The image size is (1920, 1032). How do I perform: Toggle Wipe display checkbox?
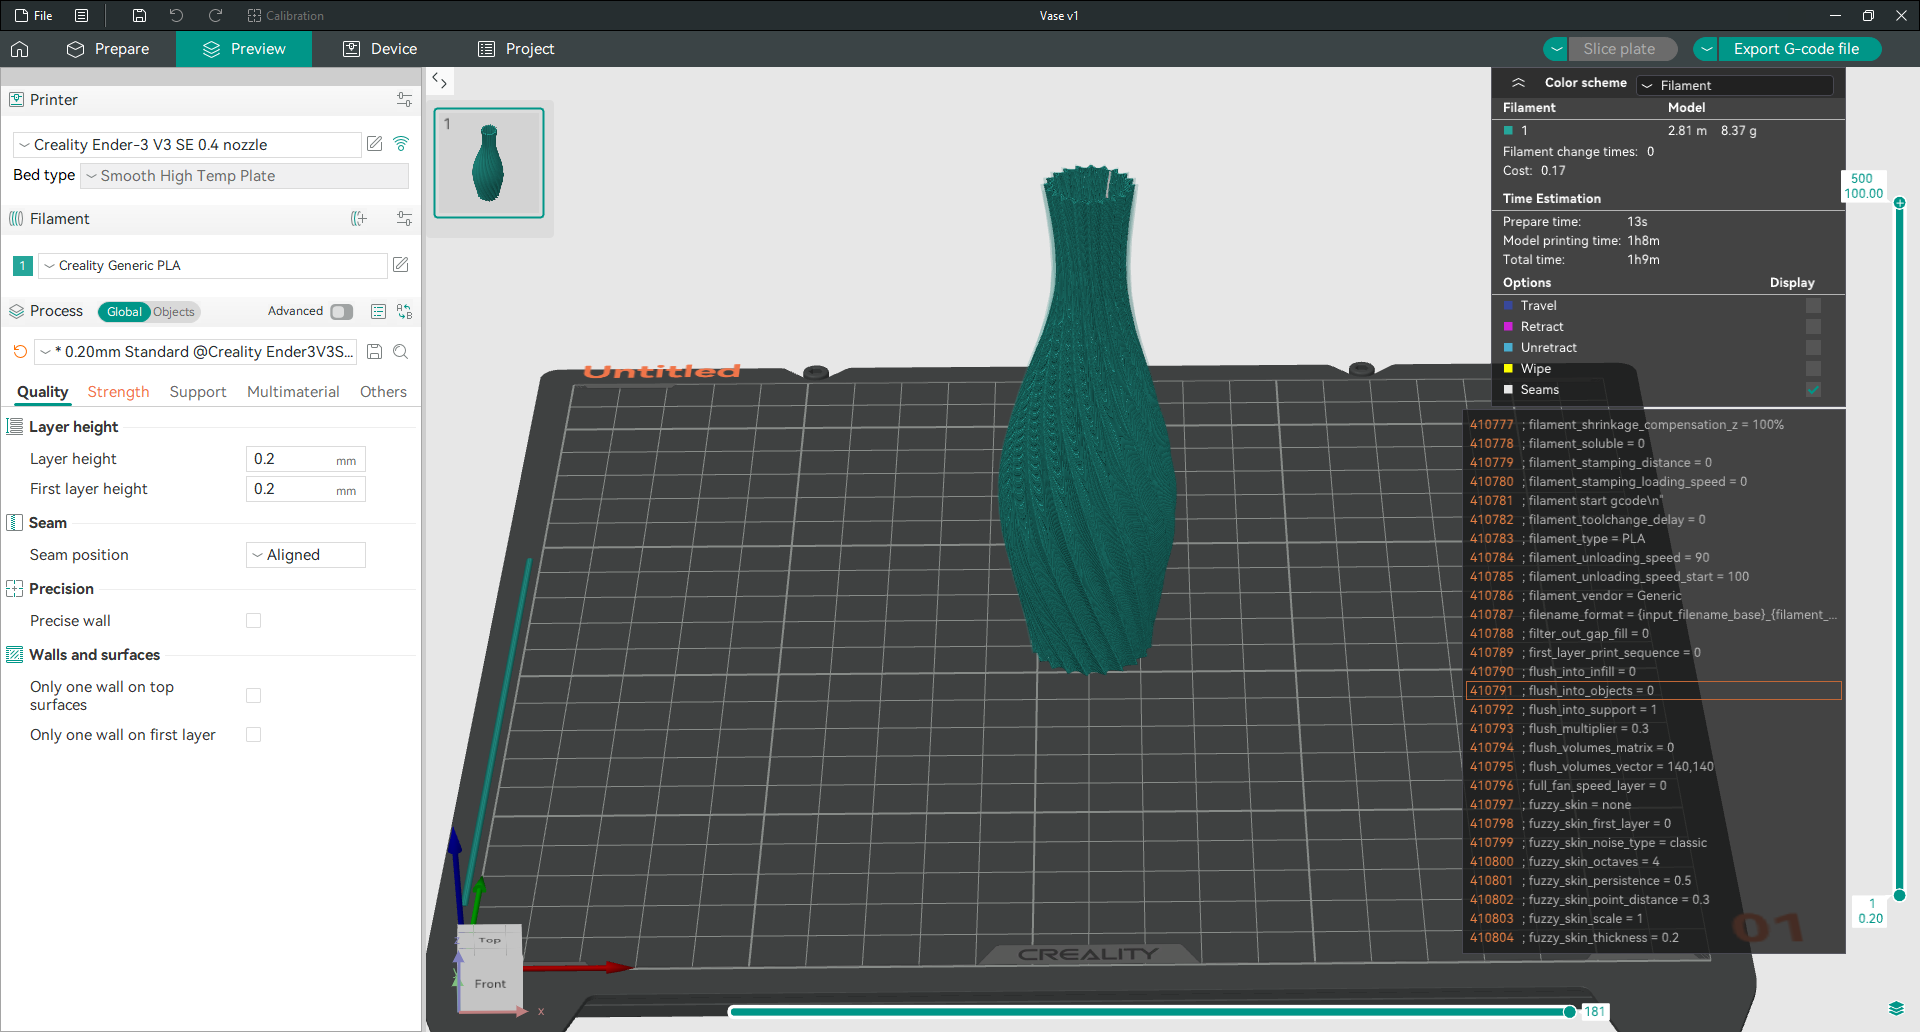tap(1813, 369)
